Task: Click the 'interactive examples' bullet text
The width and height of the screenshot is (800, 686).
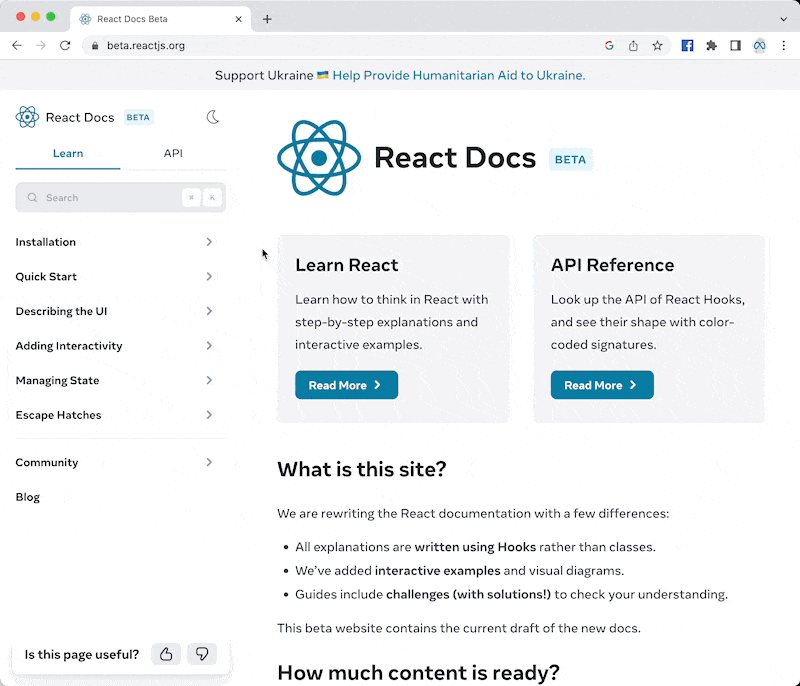Action: [x=437, y=571]
